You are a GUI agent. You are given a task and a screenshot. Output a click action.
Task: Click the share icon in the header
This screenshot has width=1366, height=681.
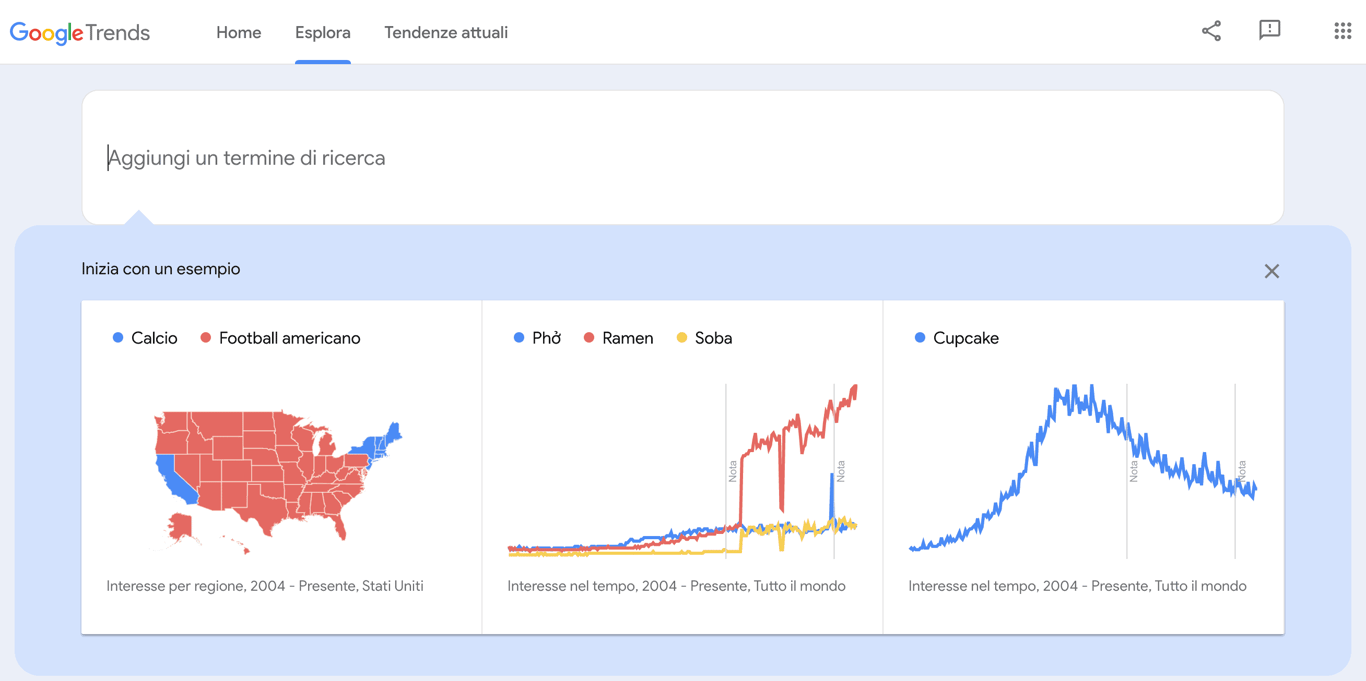click(x=1211, y=31)
